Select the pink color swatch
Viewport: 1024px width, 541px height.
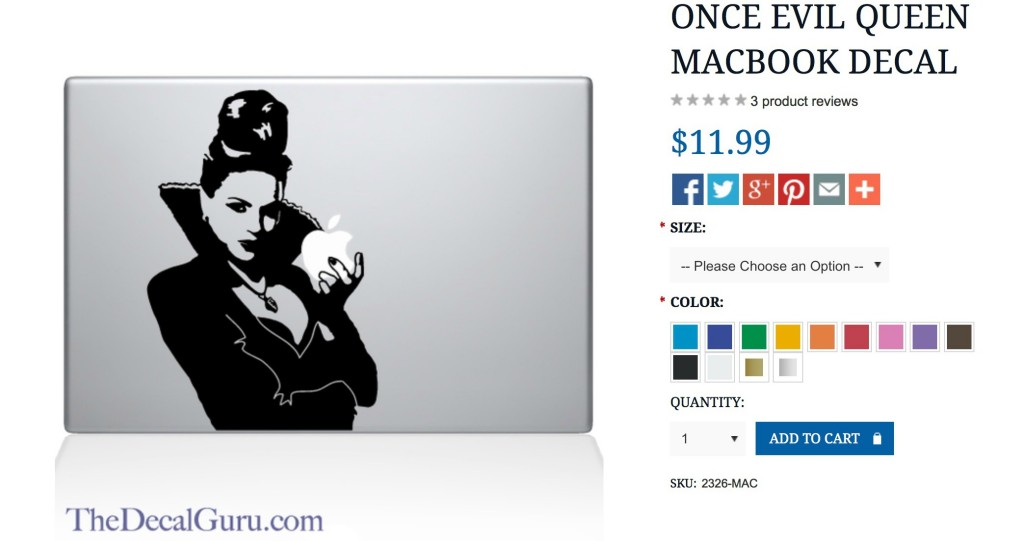891,337
